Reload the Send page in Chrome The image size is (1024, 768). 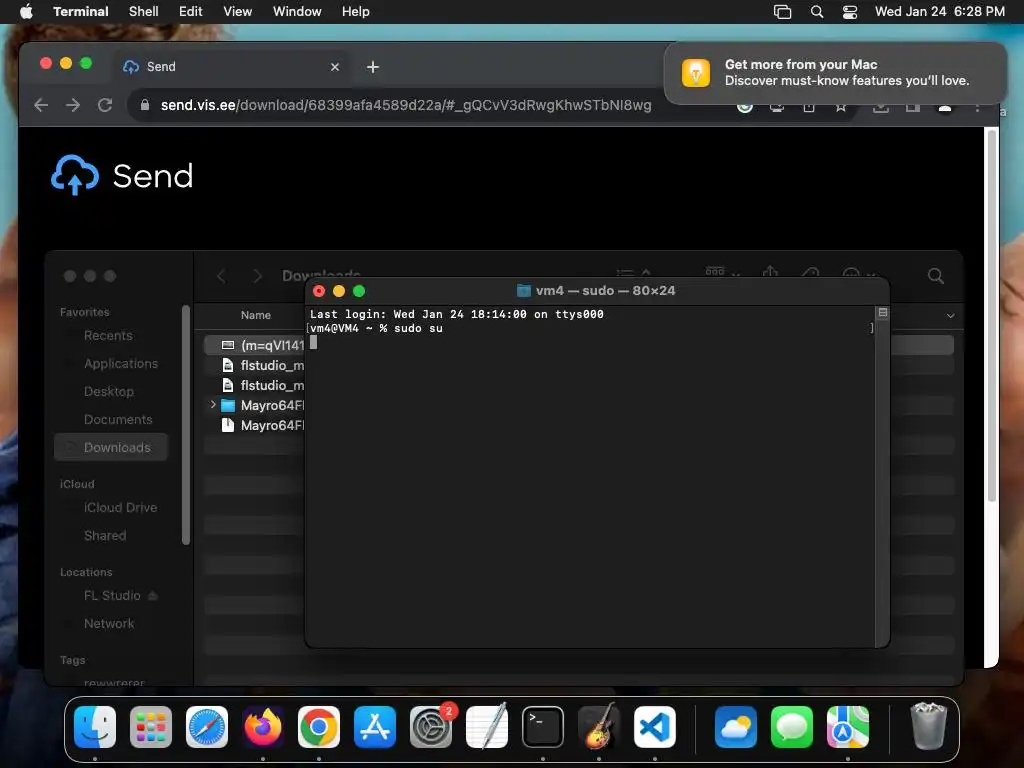(104, 105)
